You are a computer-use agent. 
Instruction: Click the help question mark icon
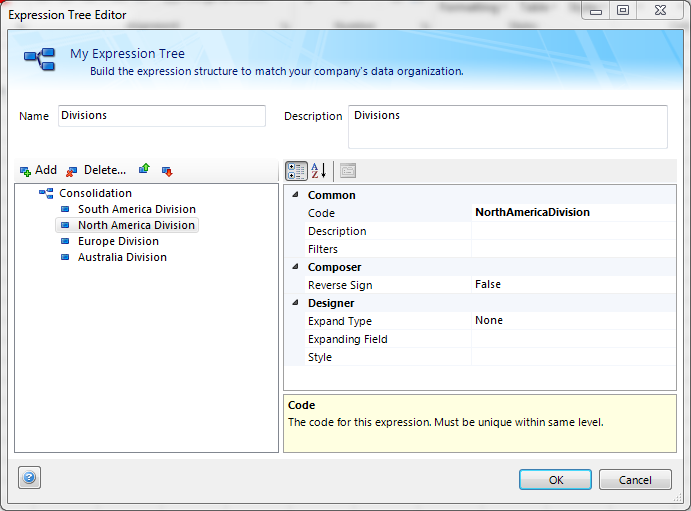[x=30, y=478]
